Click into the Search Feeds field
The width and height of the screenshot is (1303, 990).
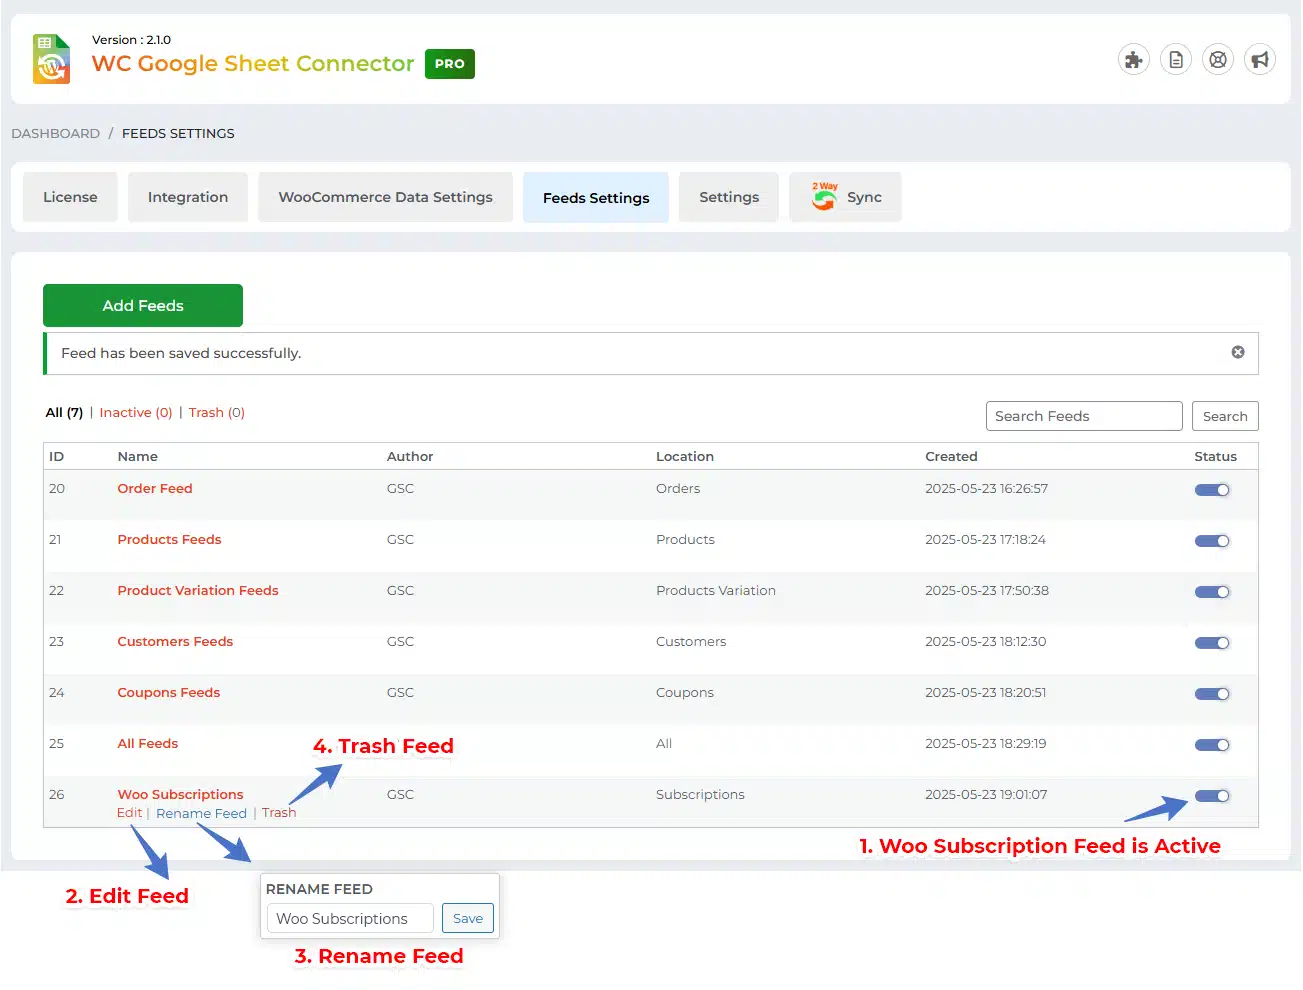click(1083, 416)
